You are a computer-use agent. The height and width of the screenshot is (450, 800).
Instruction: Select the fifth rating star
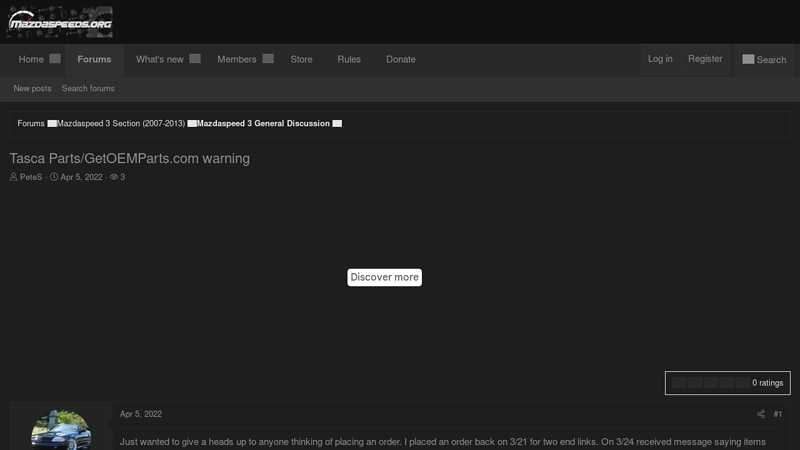(742, 383)
